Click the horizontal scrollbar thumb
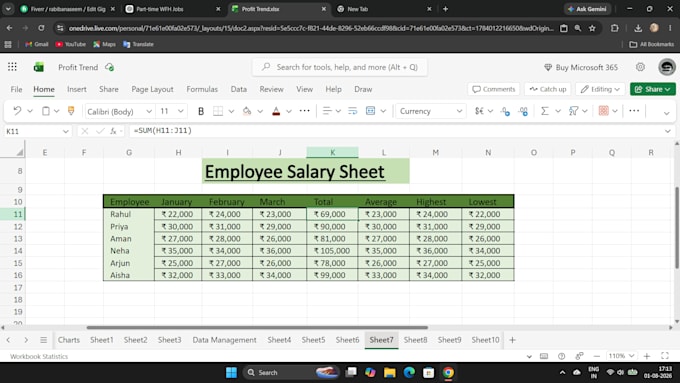Image resolution: width=680 pixels, height=383 pixels. coord(257,327)
